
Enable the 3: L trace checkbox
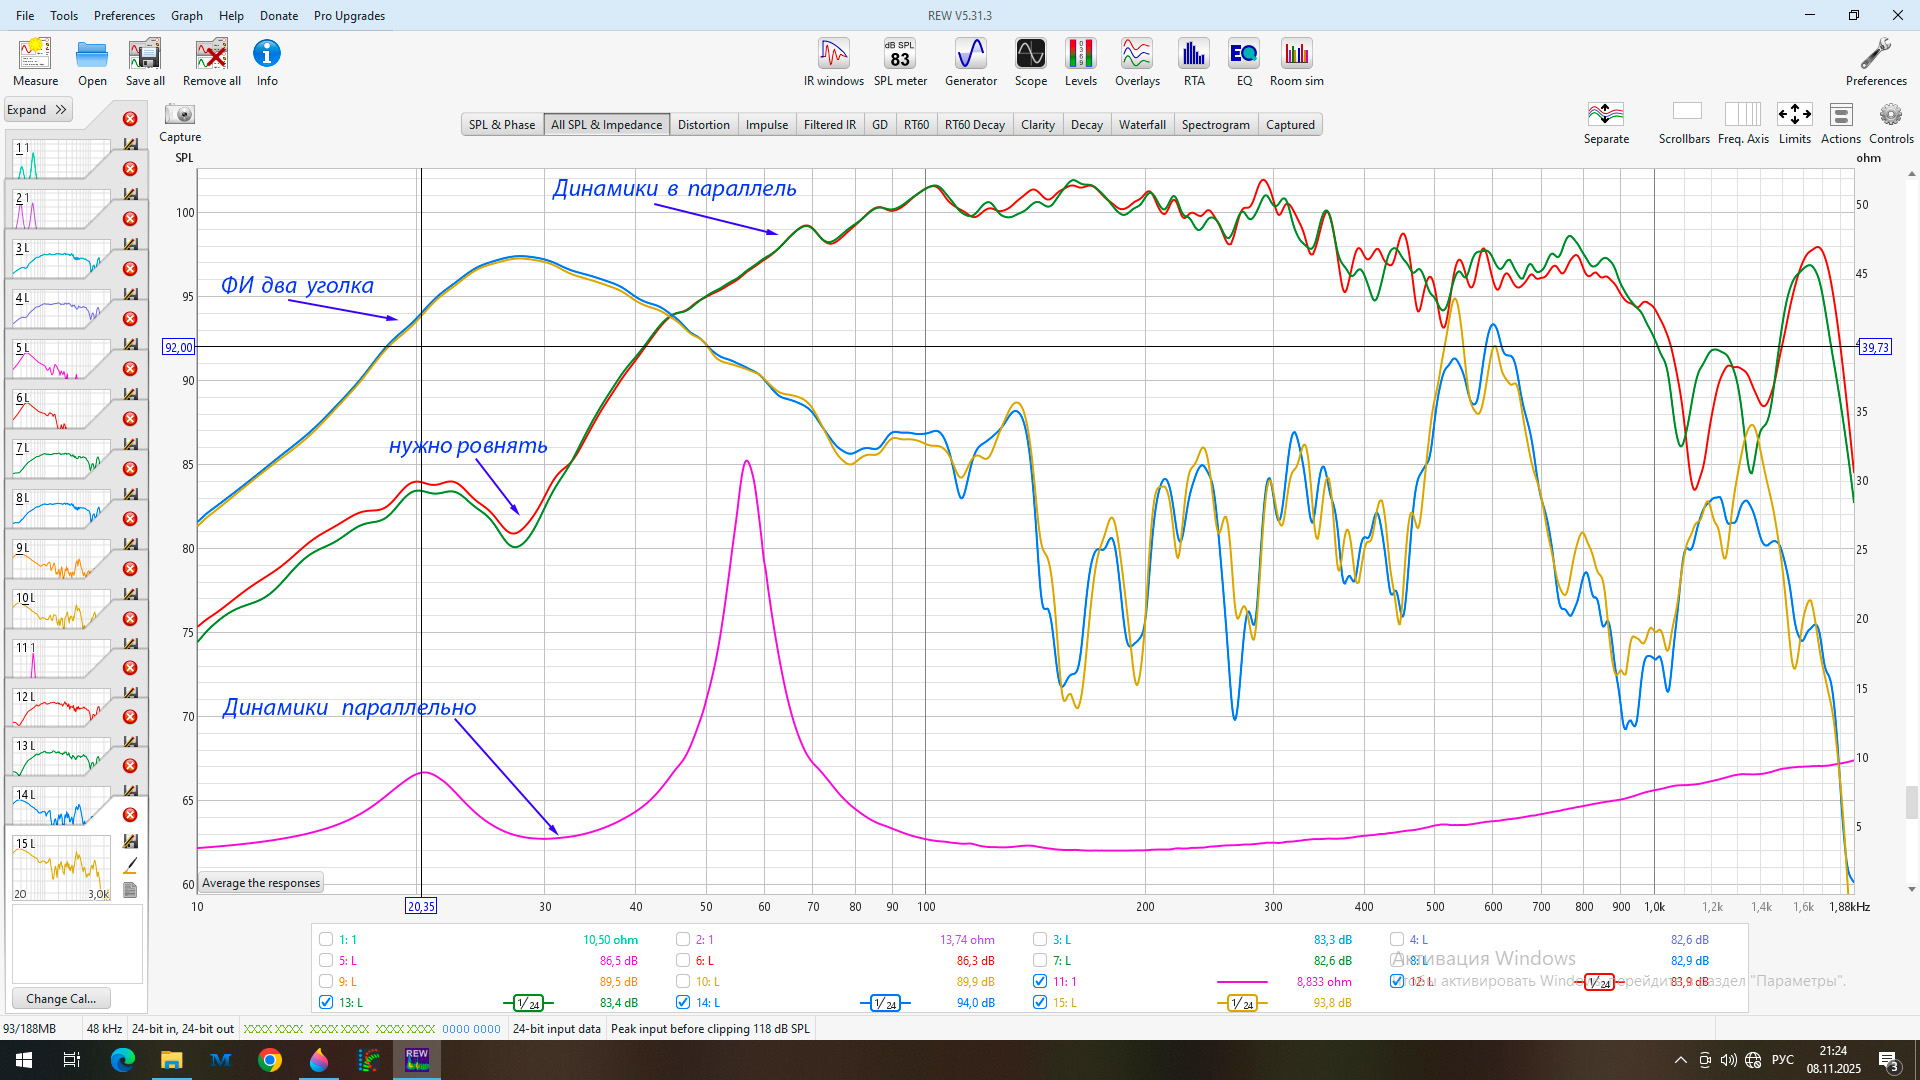[x=1040, y=939]
